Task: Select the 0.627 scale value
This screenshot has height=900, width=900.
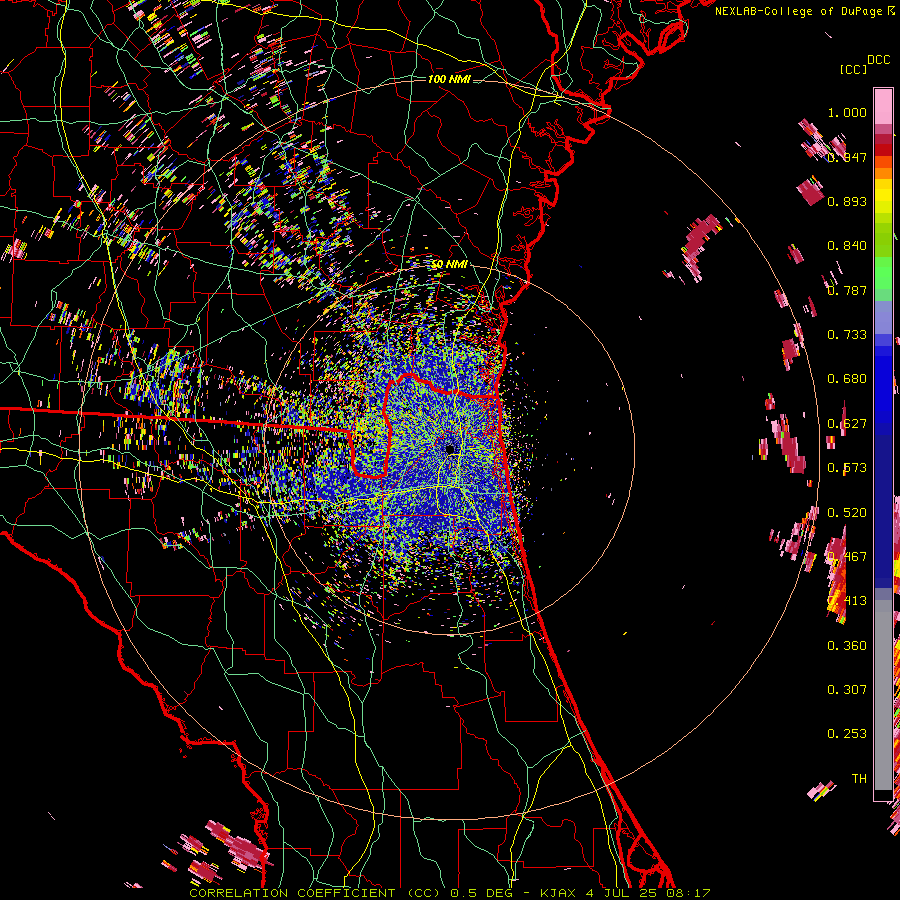Action: pyautogui.click(x=847, y=424)
